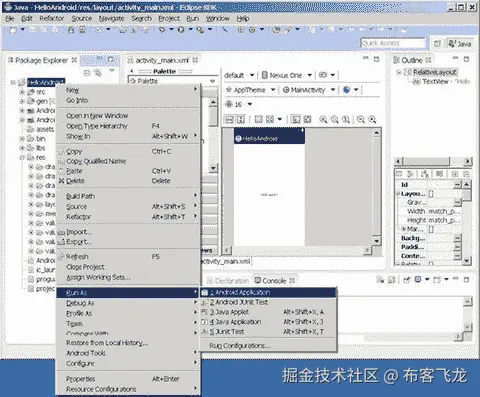Choose 2 Android JUnit Test
Image resolution: width=480 pixels, height=397 pixels.
tap(268, 302)
